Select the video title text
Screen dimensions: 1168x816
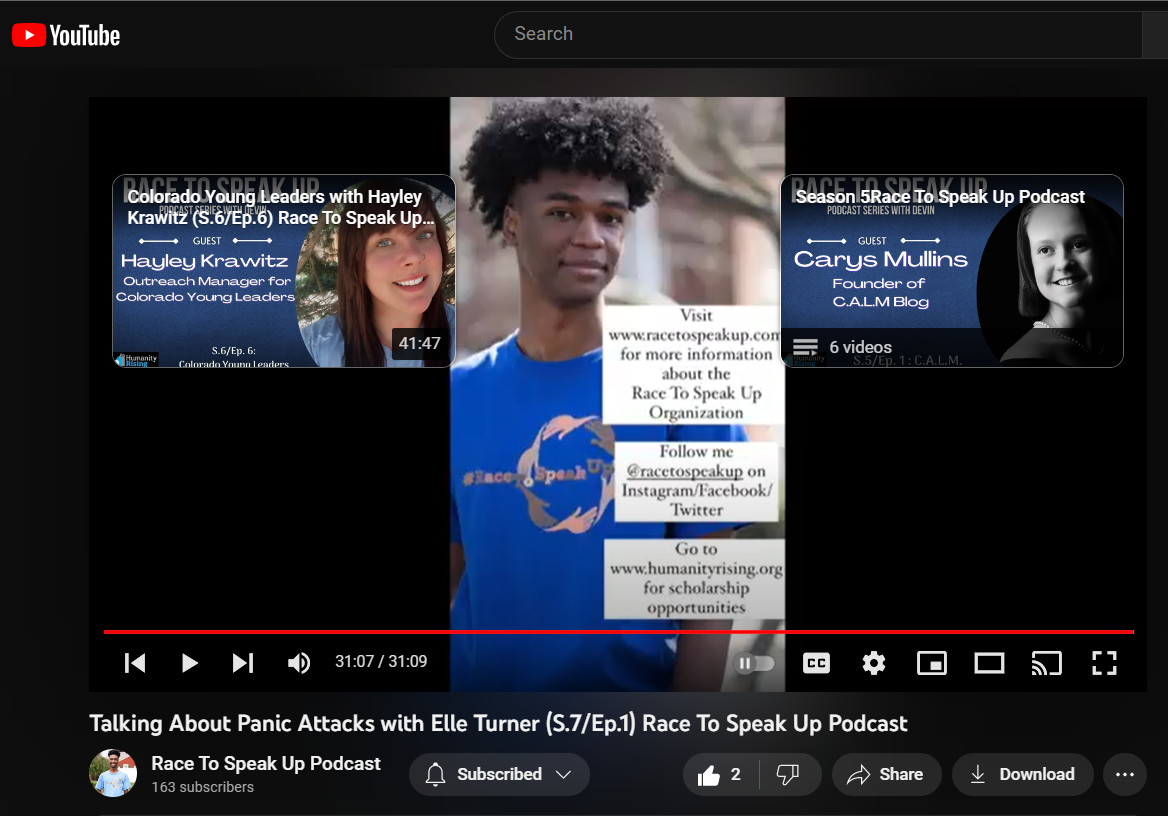[x=498, y=724]
